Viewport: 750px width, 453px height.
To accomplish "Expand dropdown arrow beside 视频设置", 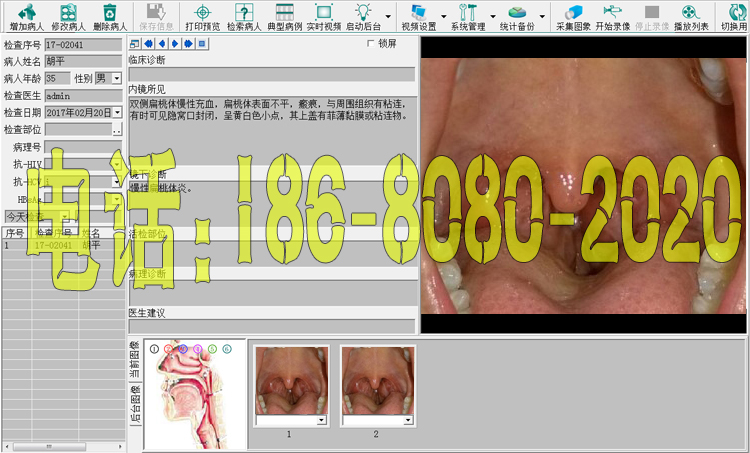I will click(x=443, y=17).
